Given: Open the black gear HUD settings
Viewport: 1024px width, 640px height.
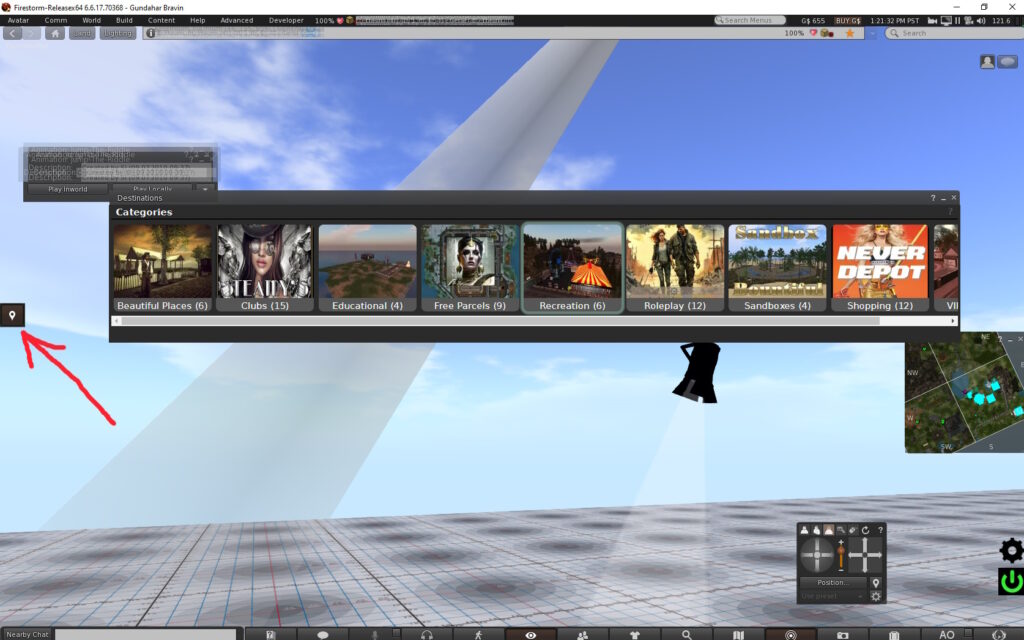Looking at the screenshot, I should 1011,550.
